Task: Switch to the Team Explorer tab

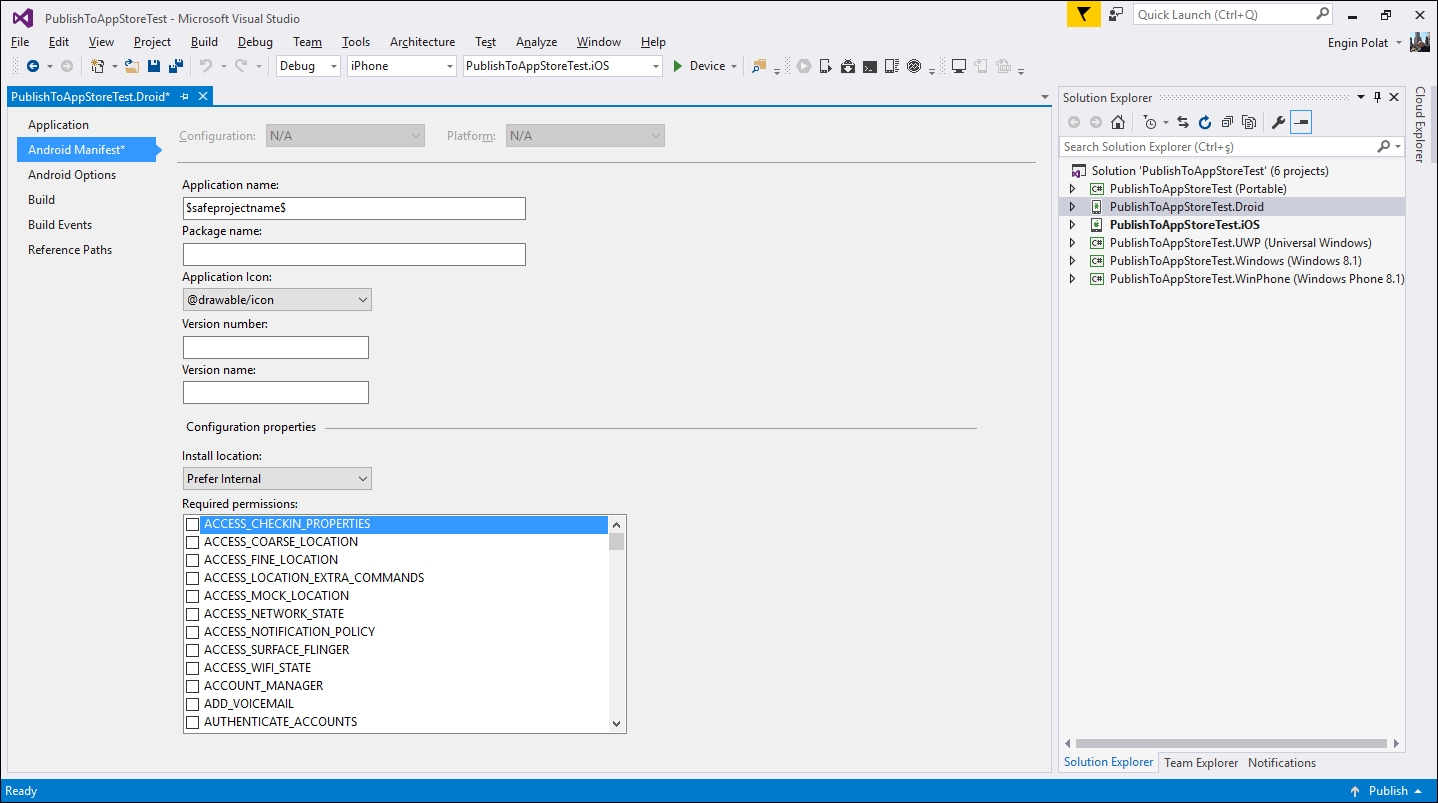Action: click(1200, 762)
